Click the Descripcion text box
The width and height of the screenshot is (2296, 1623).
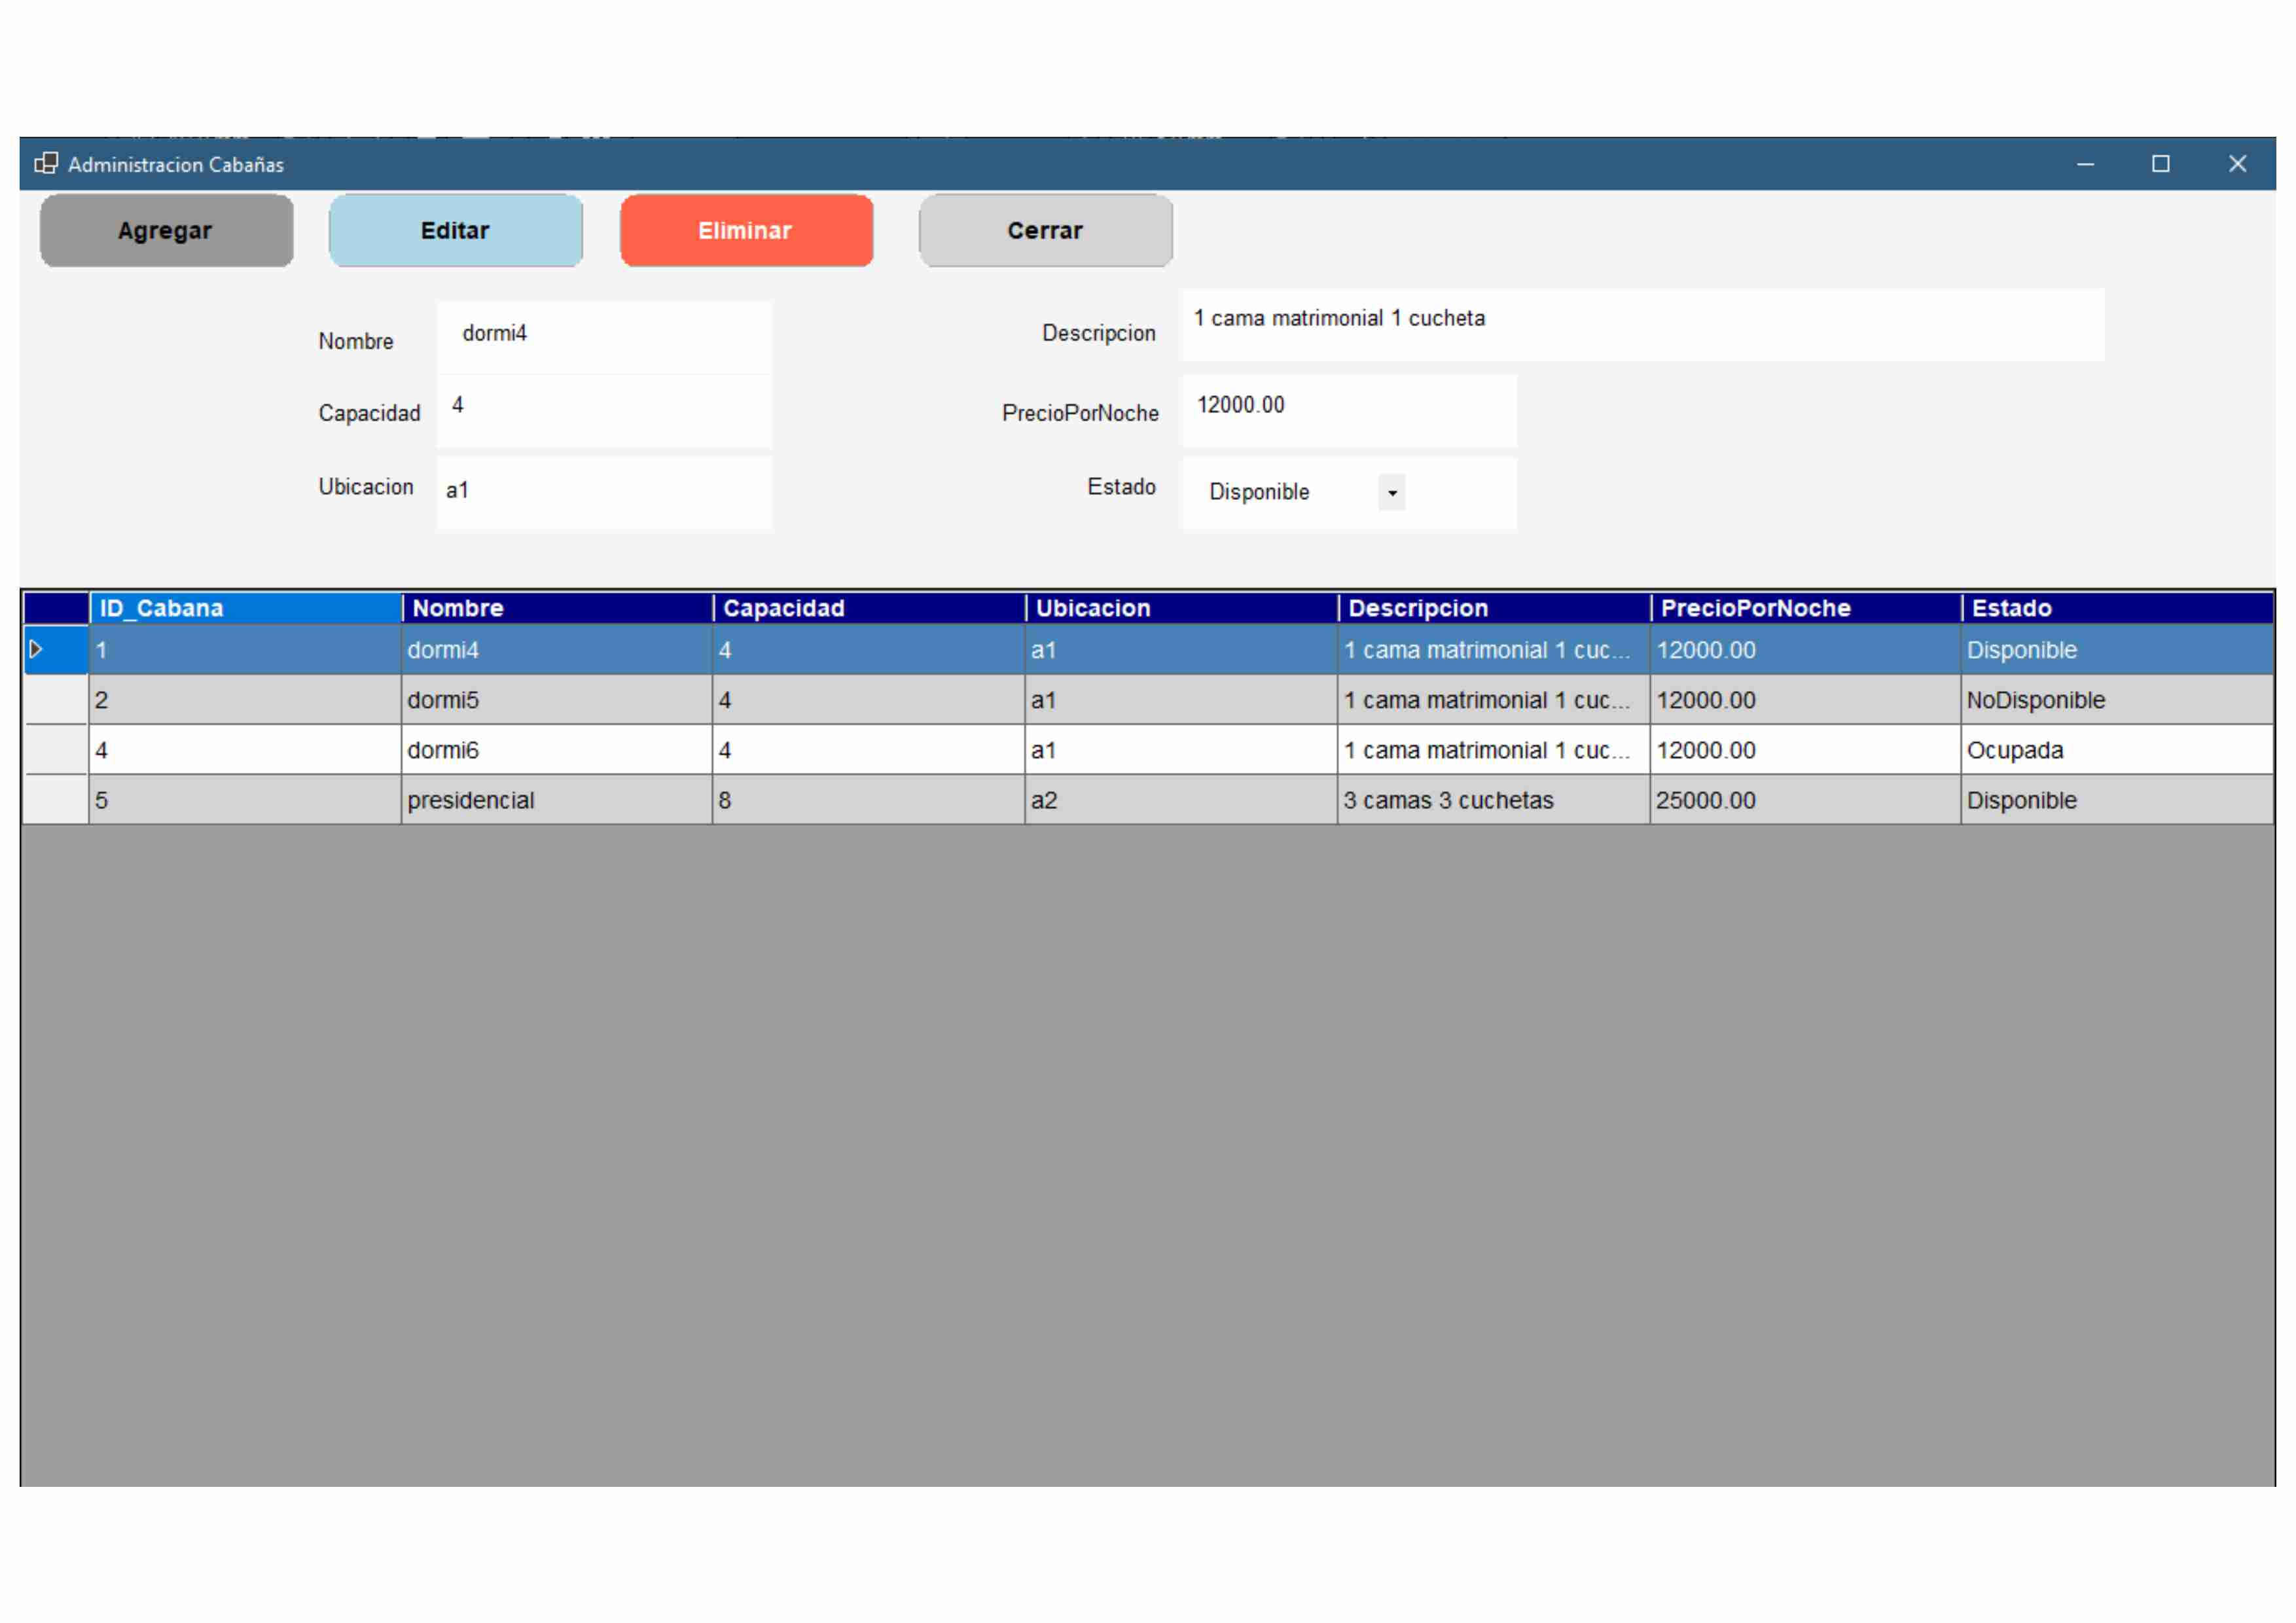pos(1642,325)
